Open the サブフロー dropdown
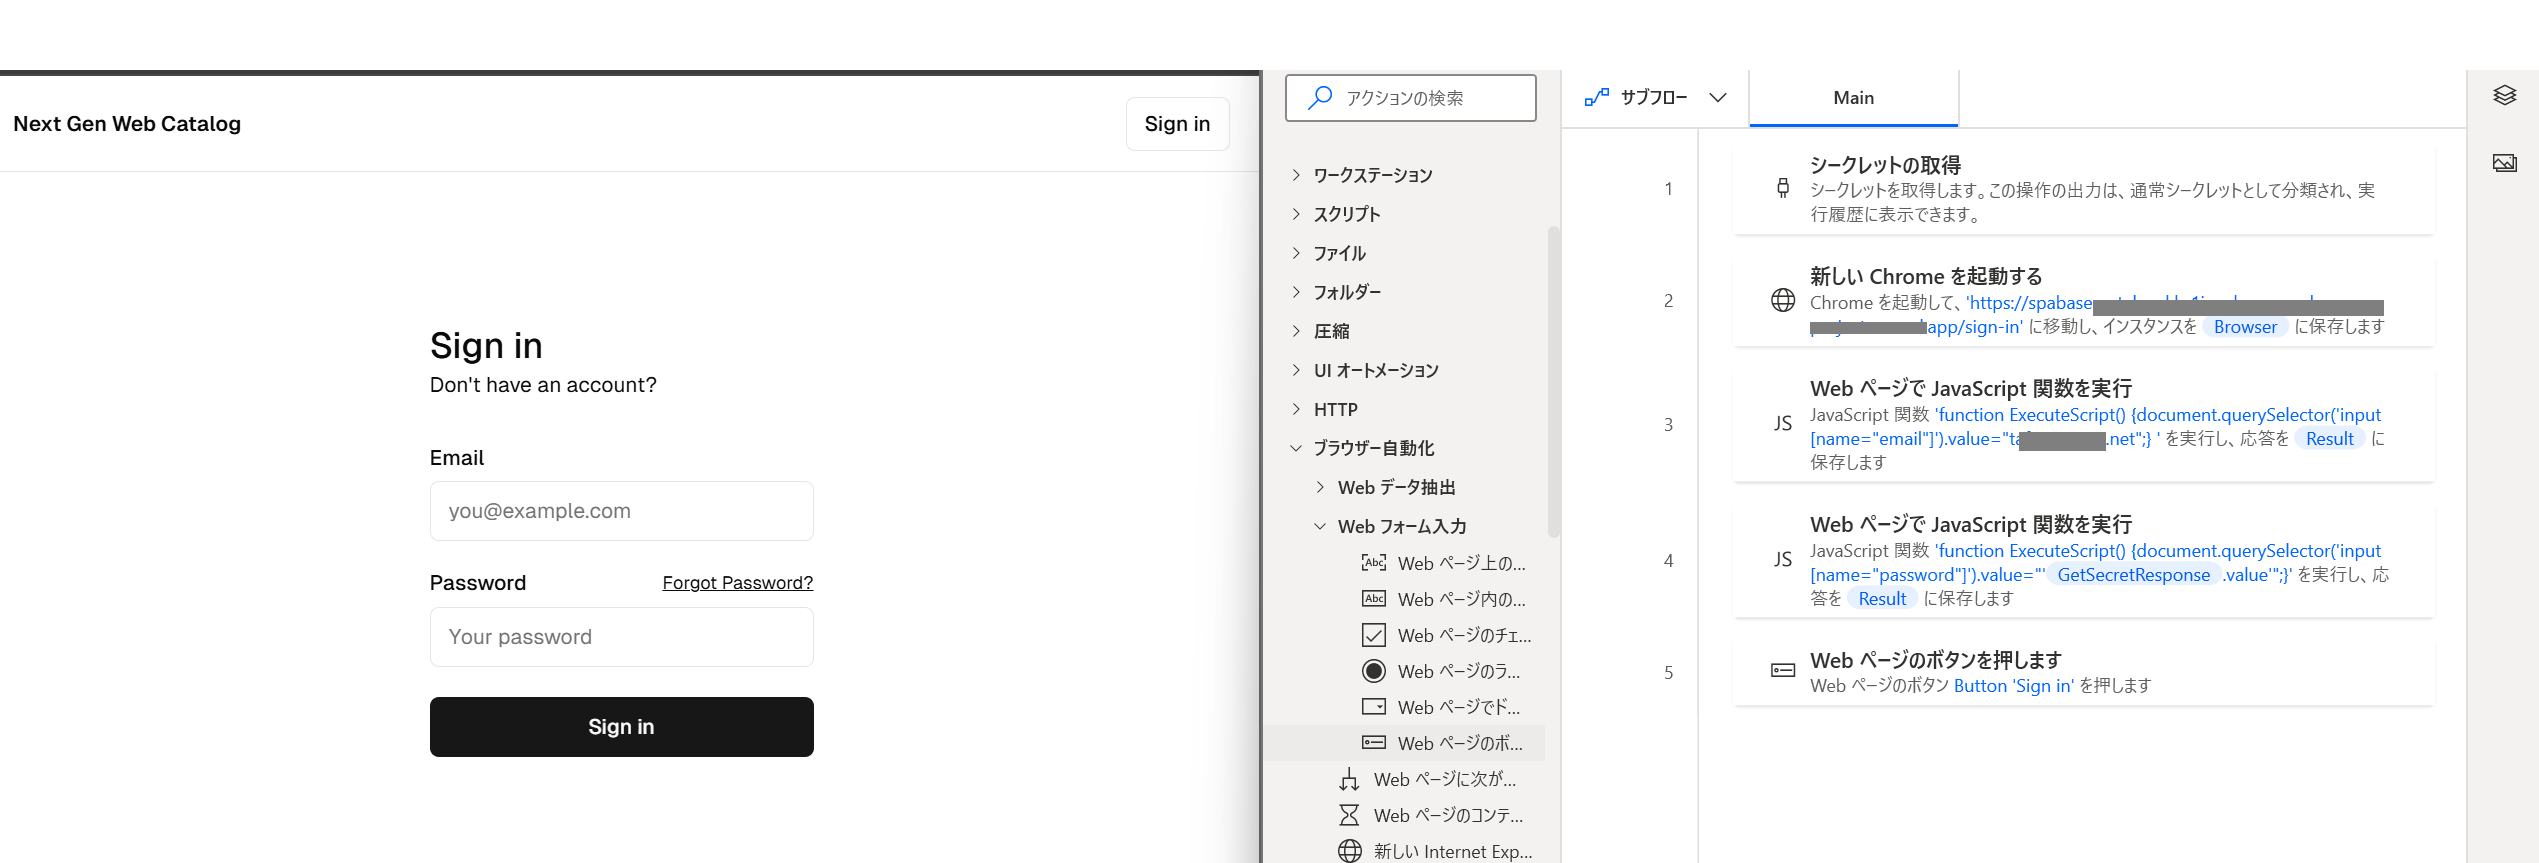The height and width of the screenshot is (863, 2539). tap(1717, 97)
